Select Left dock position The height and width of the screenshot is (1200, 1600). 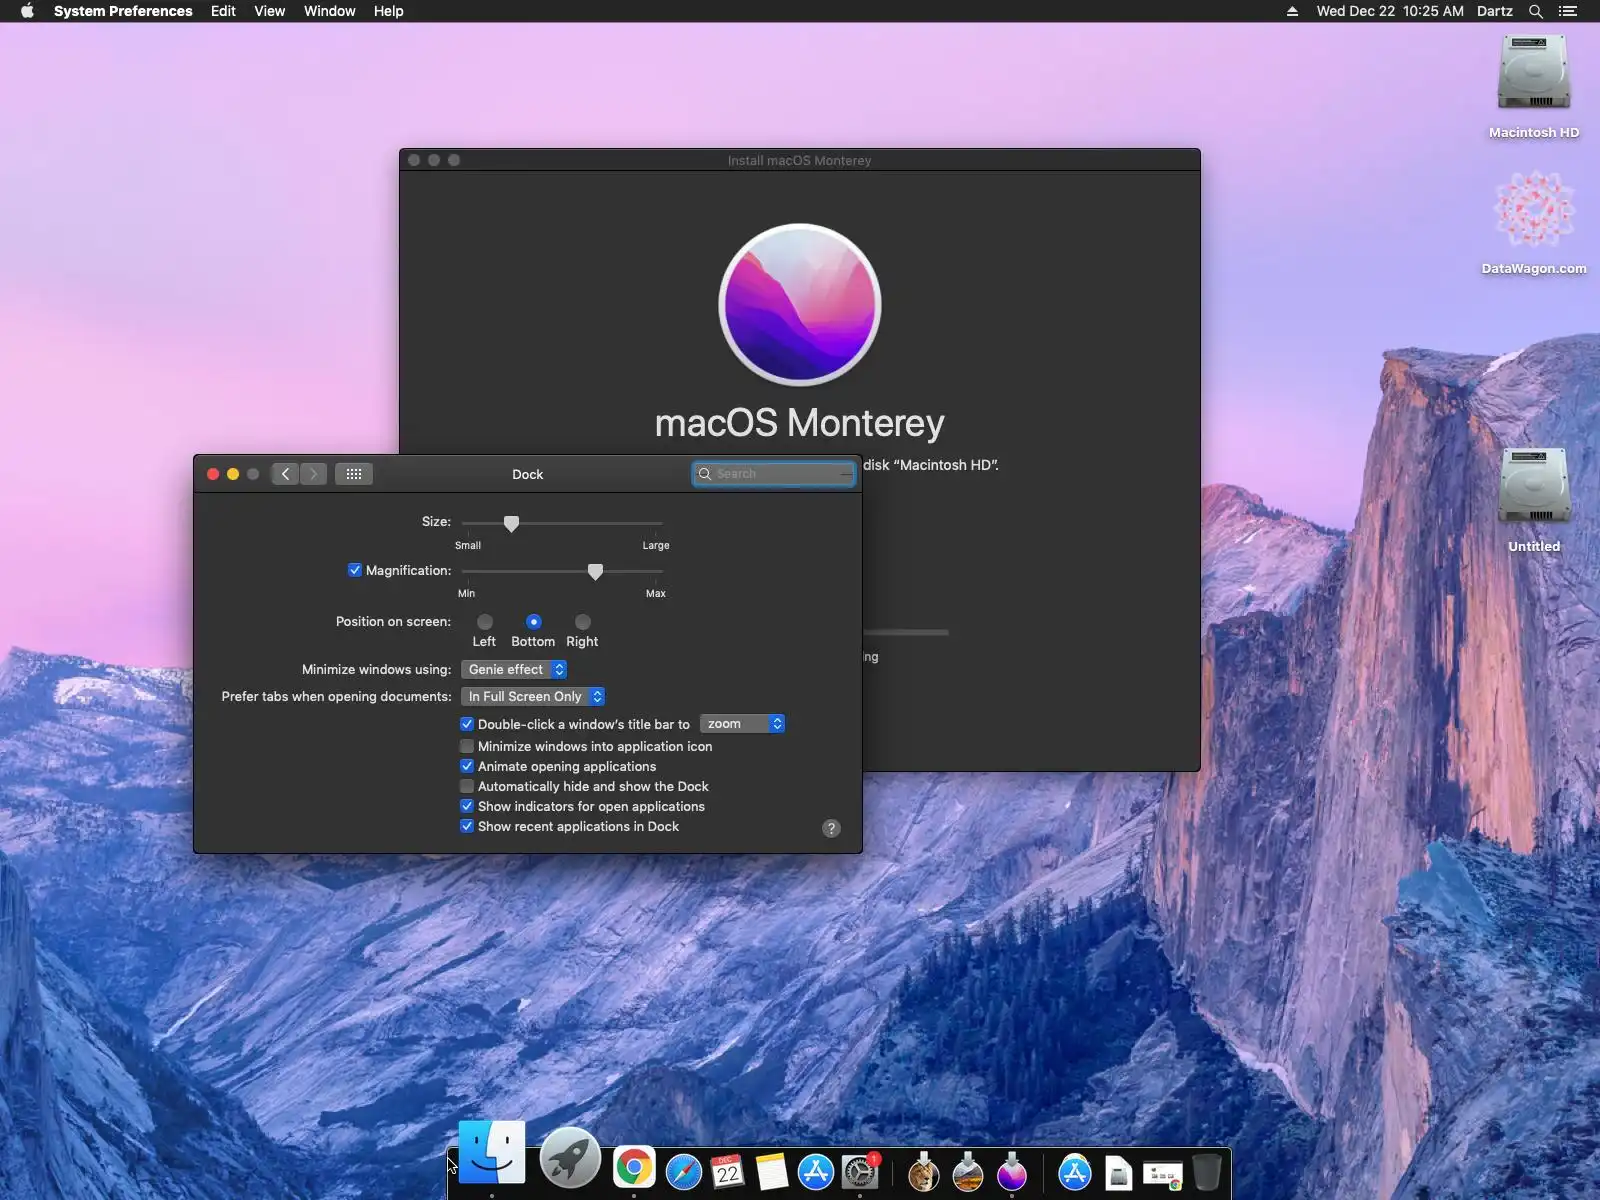click(x=485, y=622)
